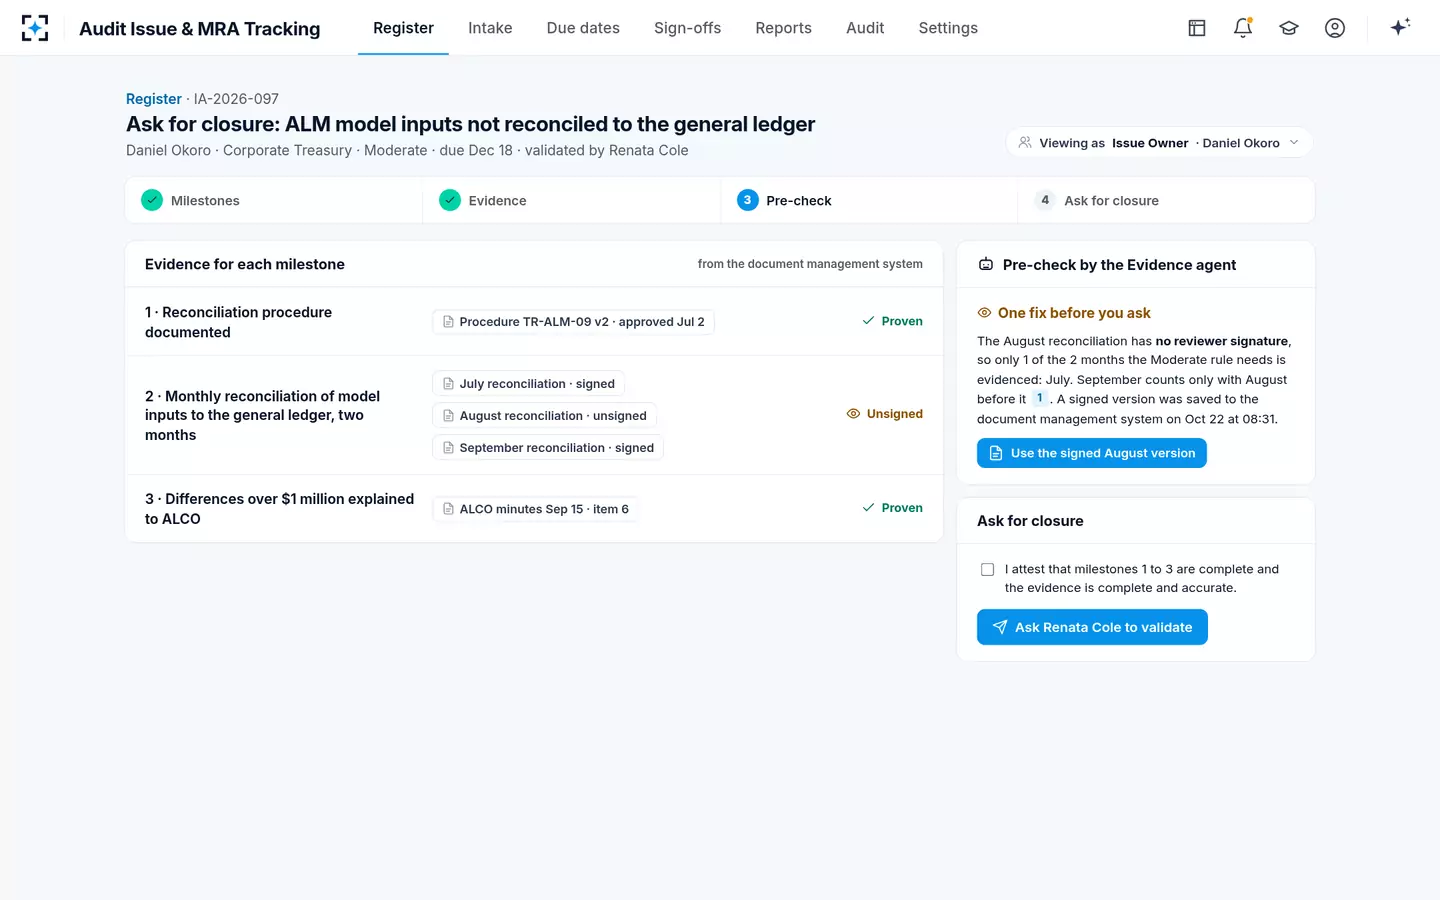Open the July reconciliation signed document

click(x=528, y=384)
